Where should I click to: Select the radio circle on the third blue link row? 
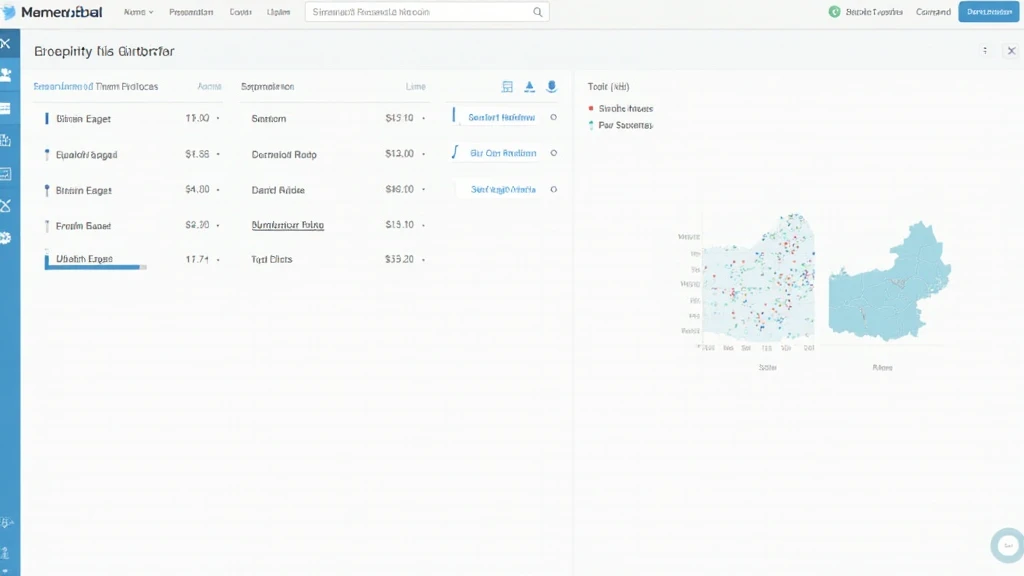pyautogui.click(x=554, y=189)
